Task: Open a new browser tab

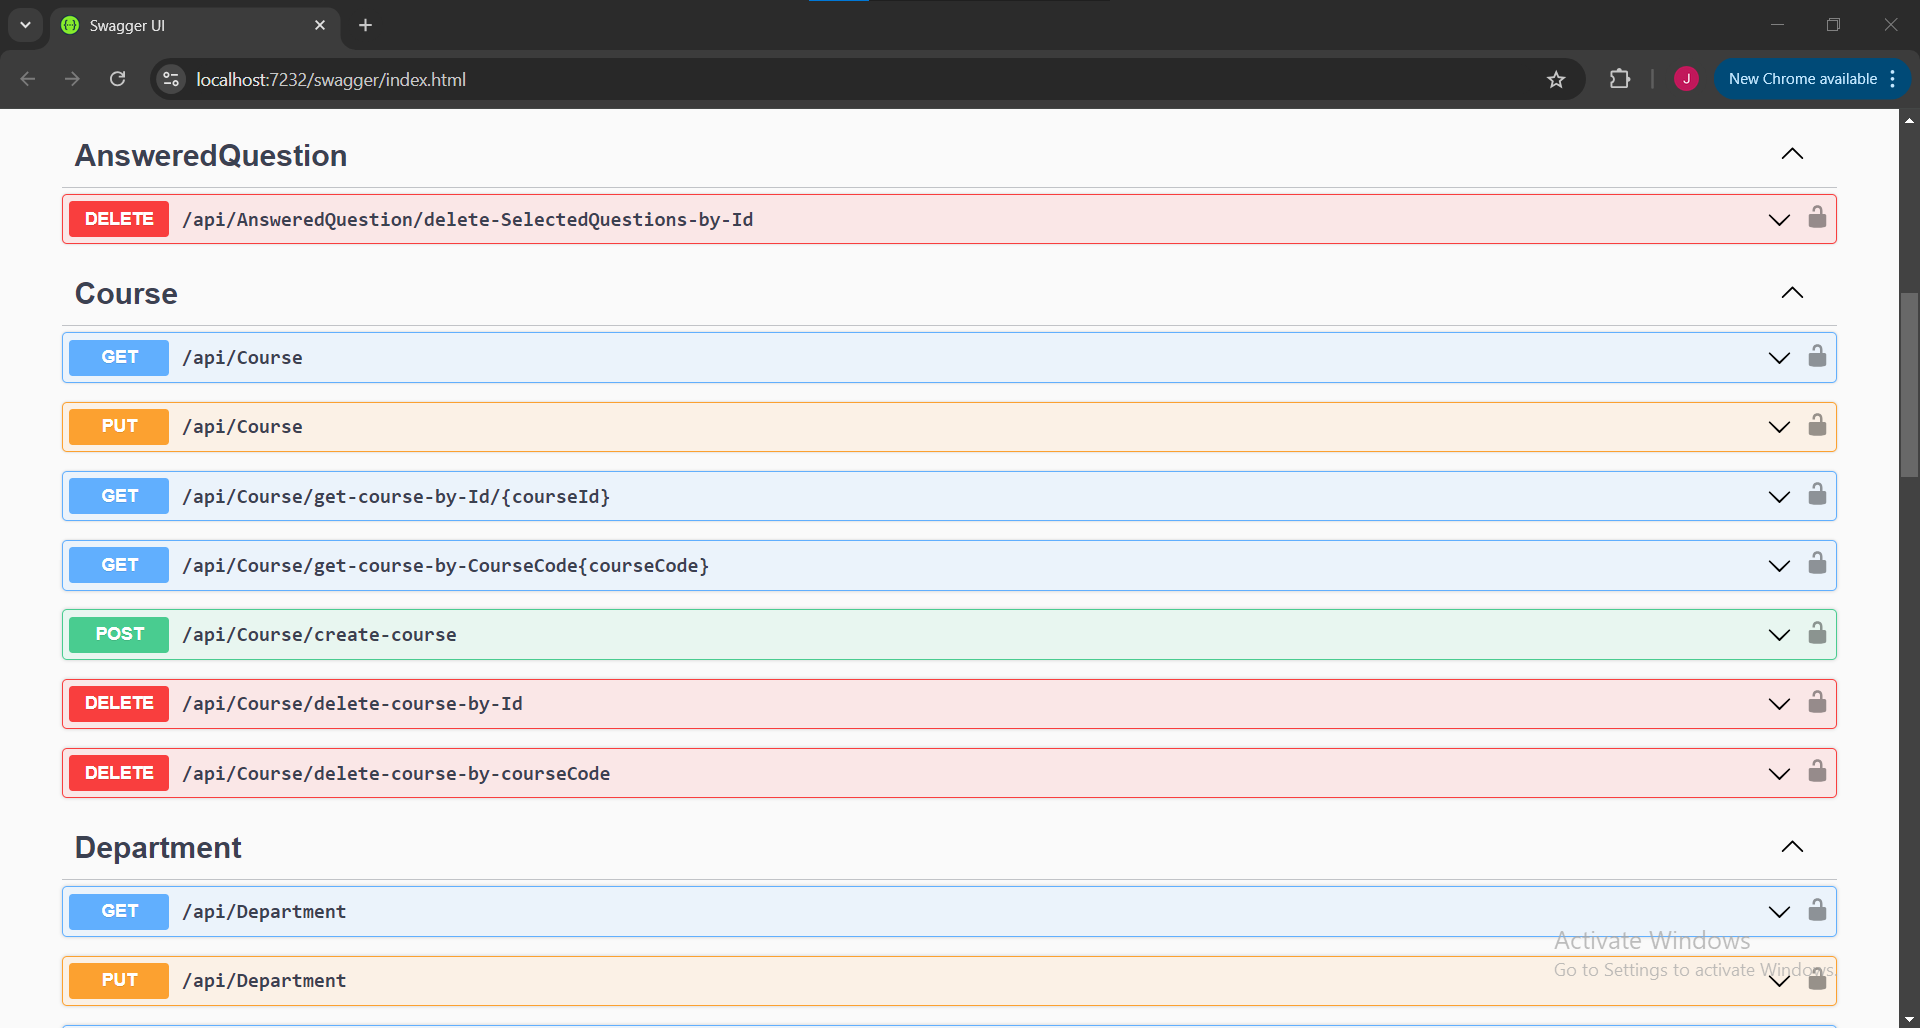Action: coord(366,26)
